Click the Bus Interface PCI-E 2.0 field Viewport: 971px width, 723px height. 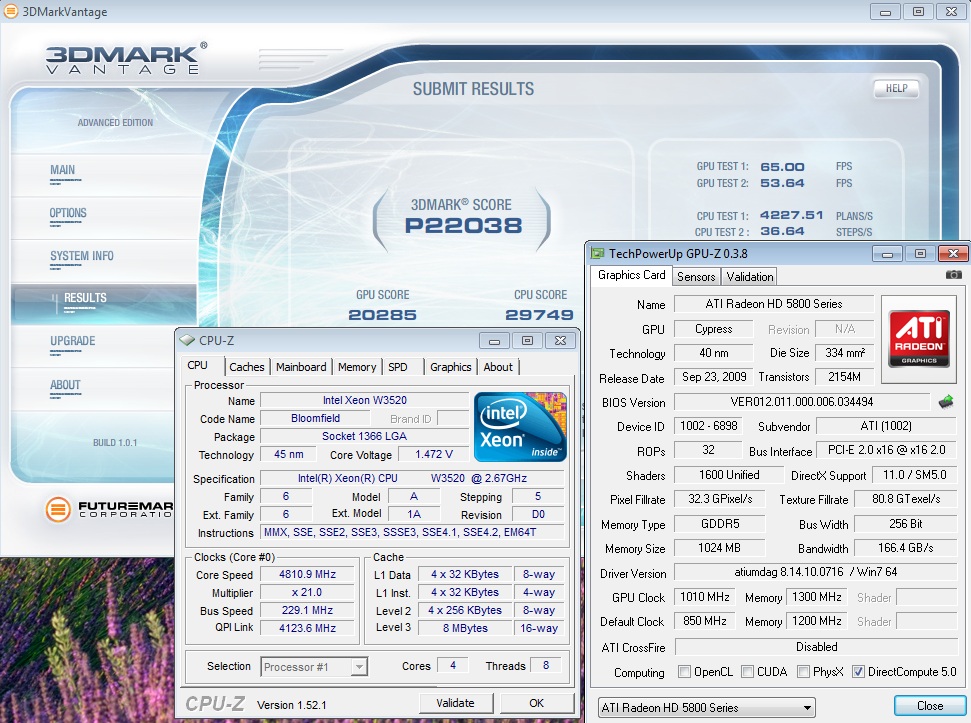[886, 451]
